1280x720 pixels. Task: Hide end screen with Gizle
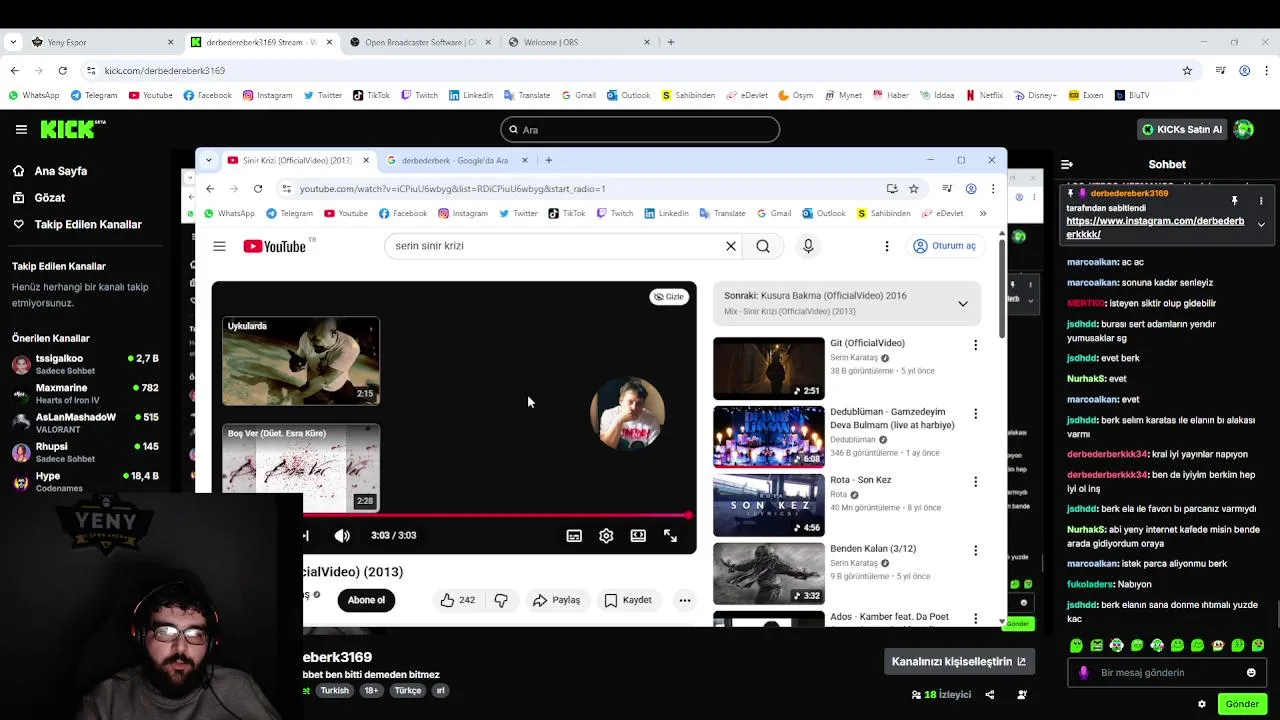click(669, 297)
